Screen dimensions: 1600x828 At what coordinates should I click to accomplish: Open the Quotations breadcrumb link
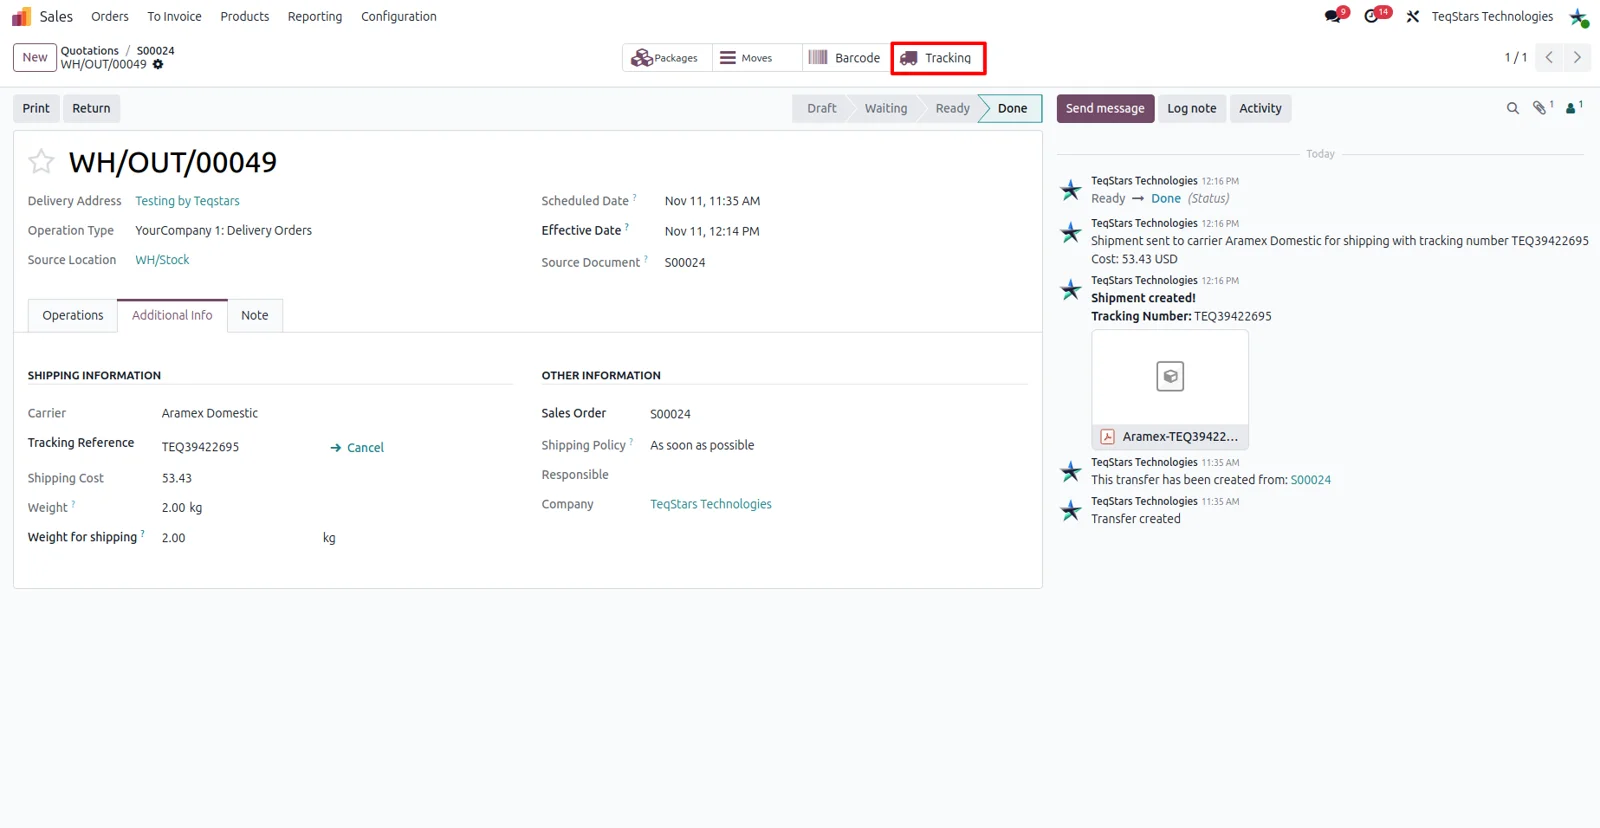[90, 50]
